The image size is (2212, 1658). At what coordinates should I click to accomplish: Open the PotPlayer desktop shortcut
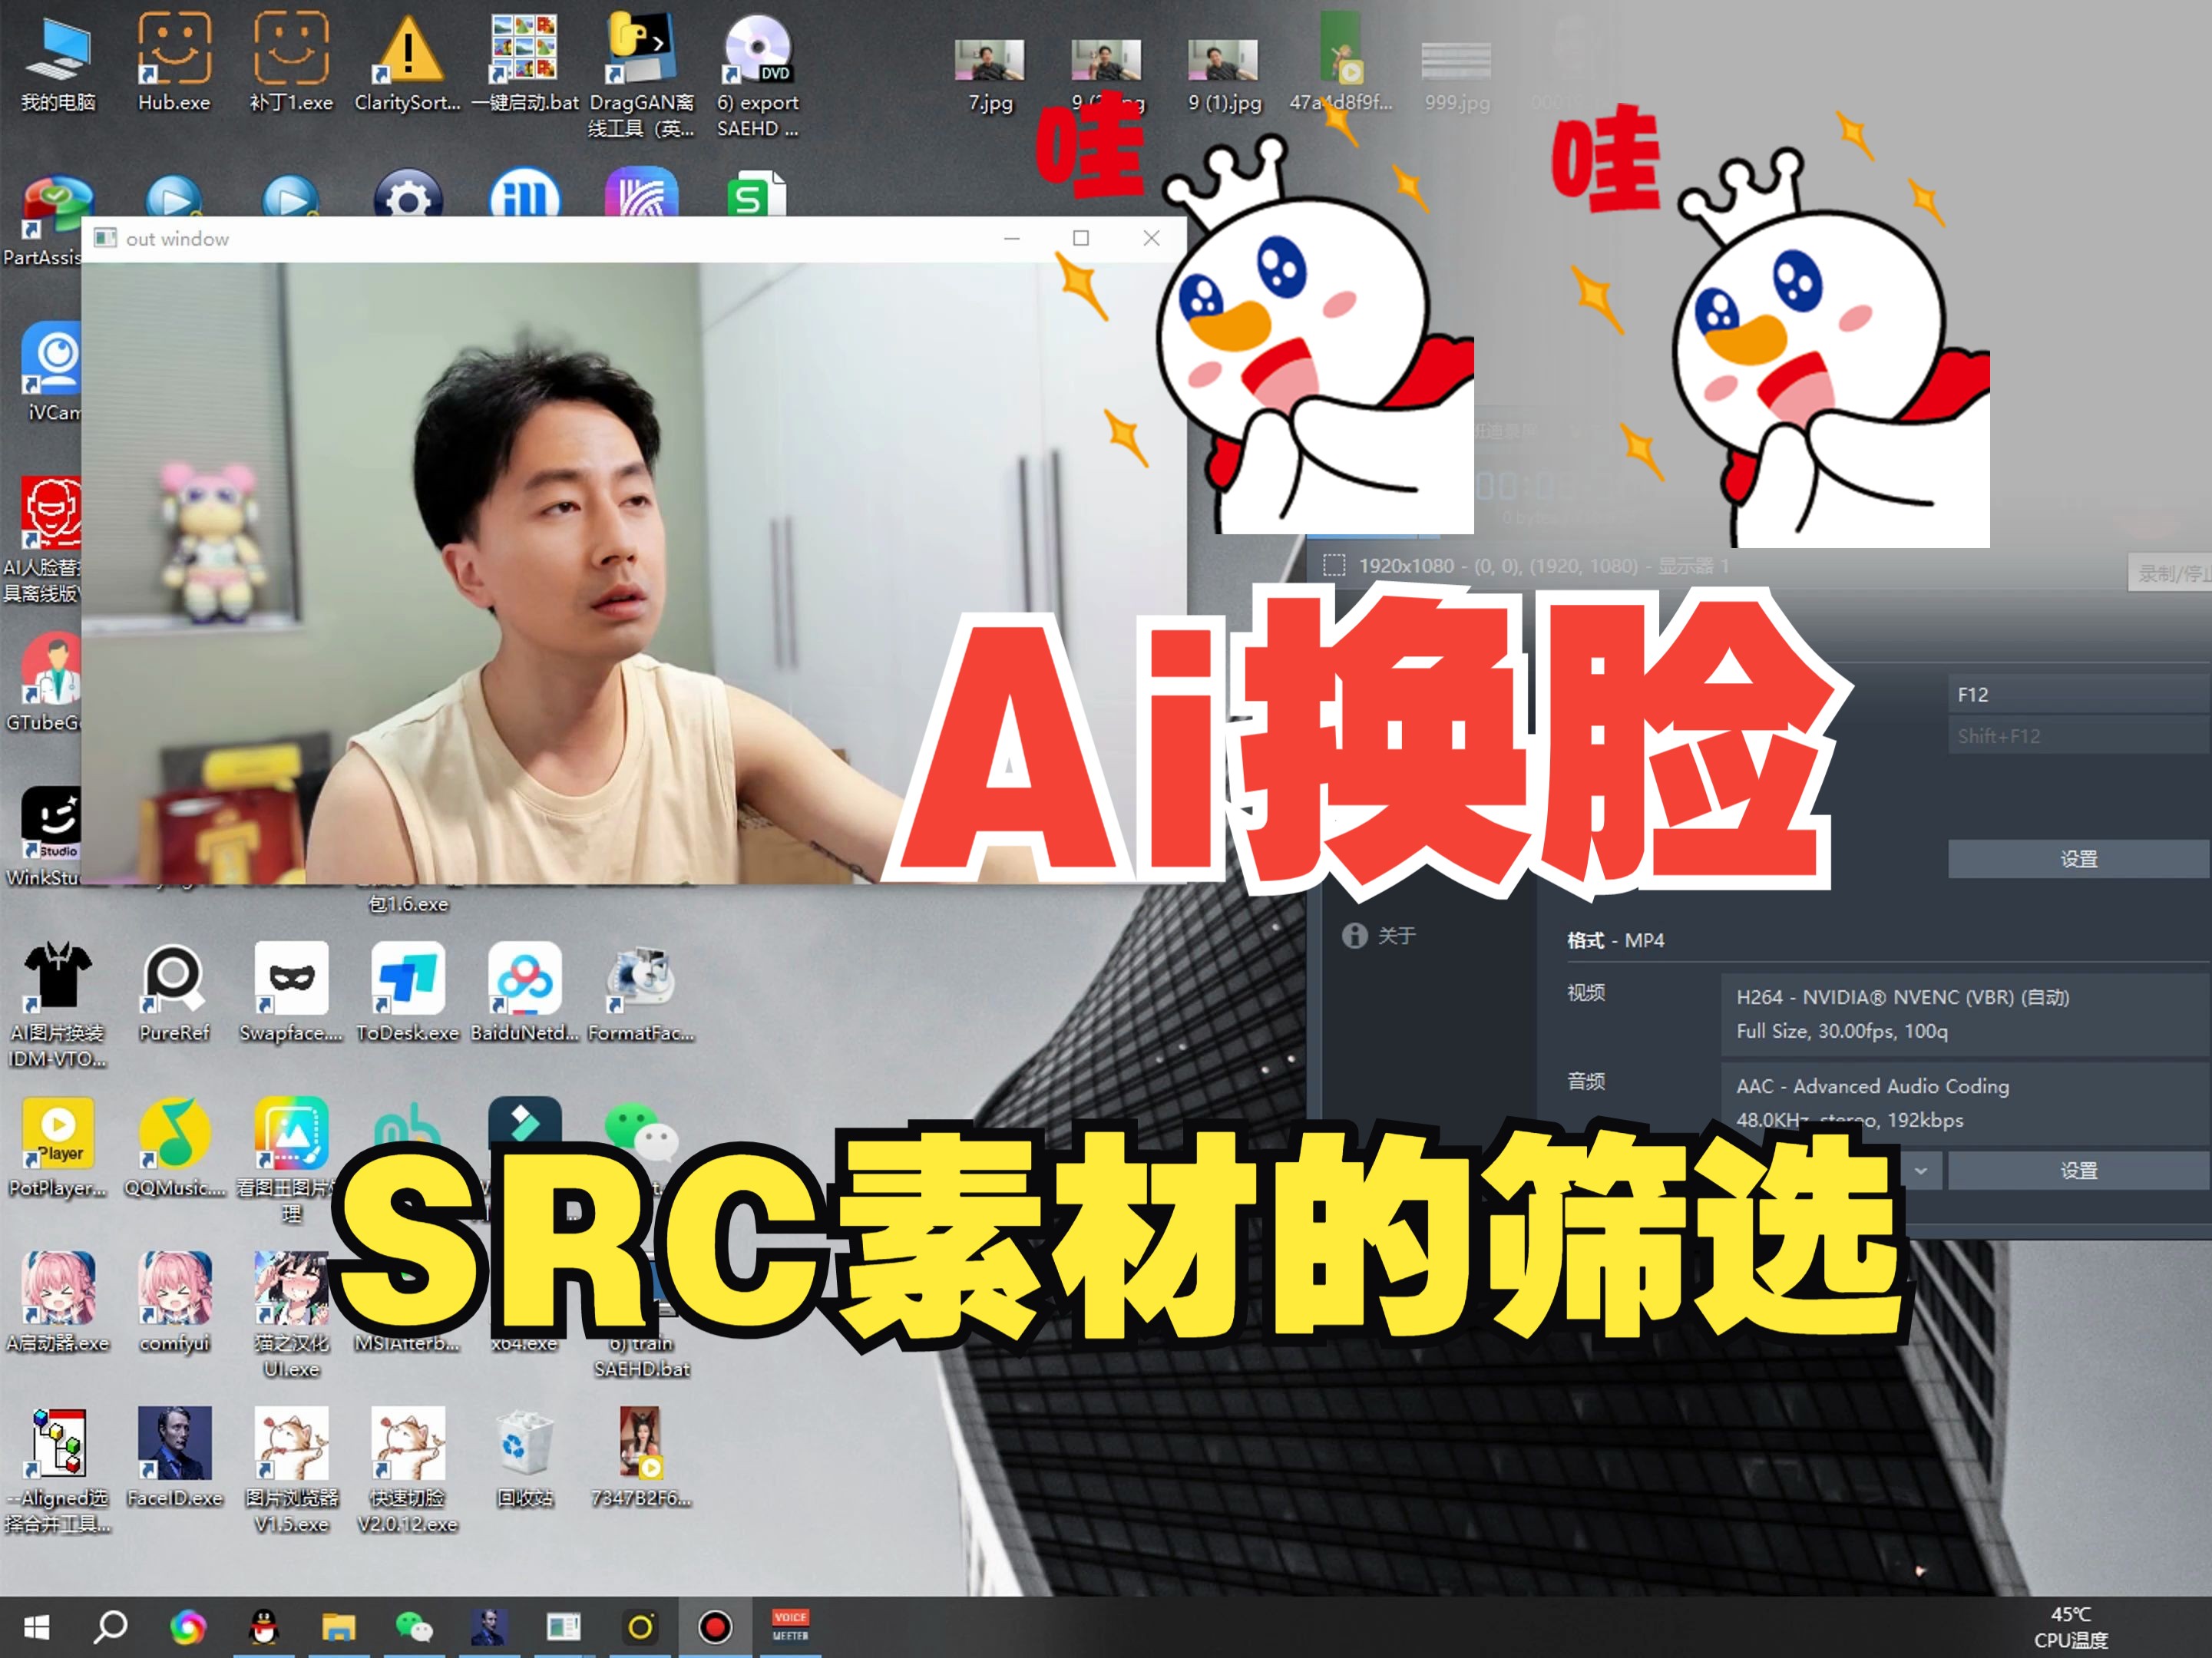tap(58, 1147)
